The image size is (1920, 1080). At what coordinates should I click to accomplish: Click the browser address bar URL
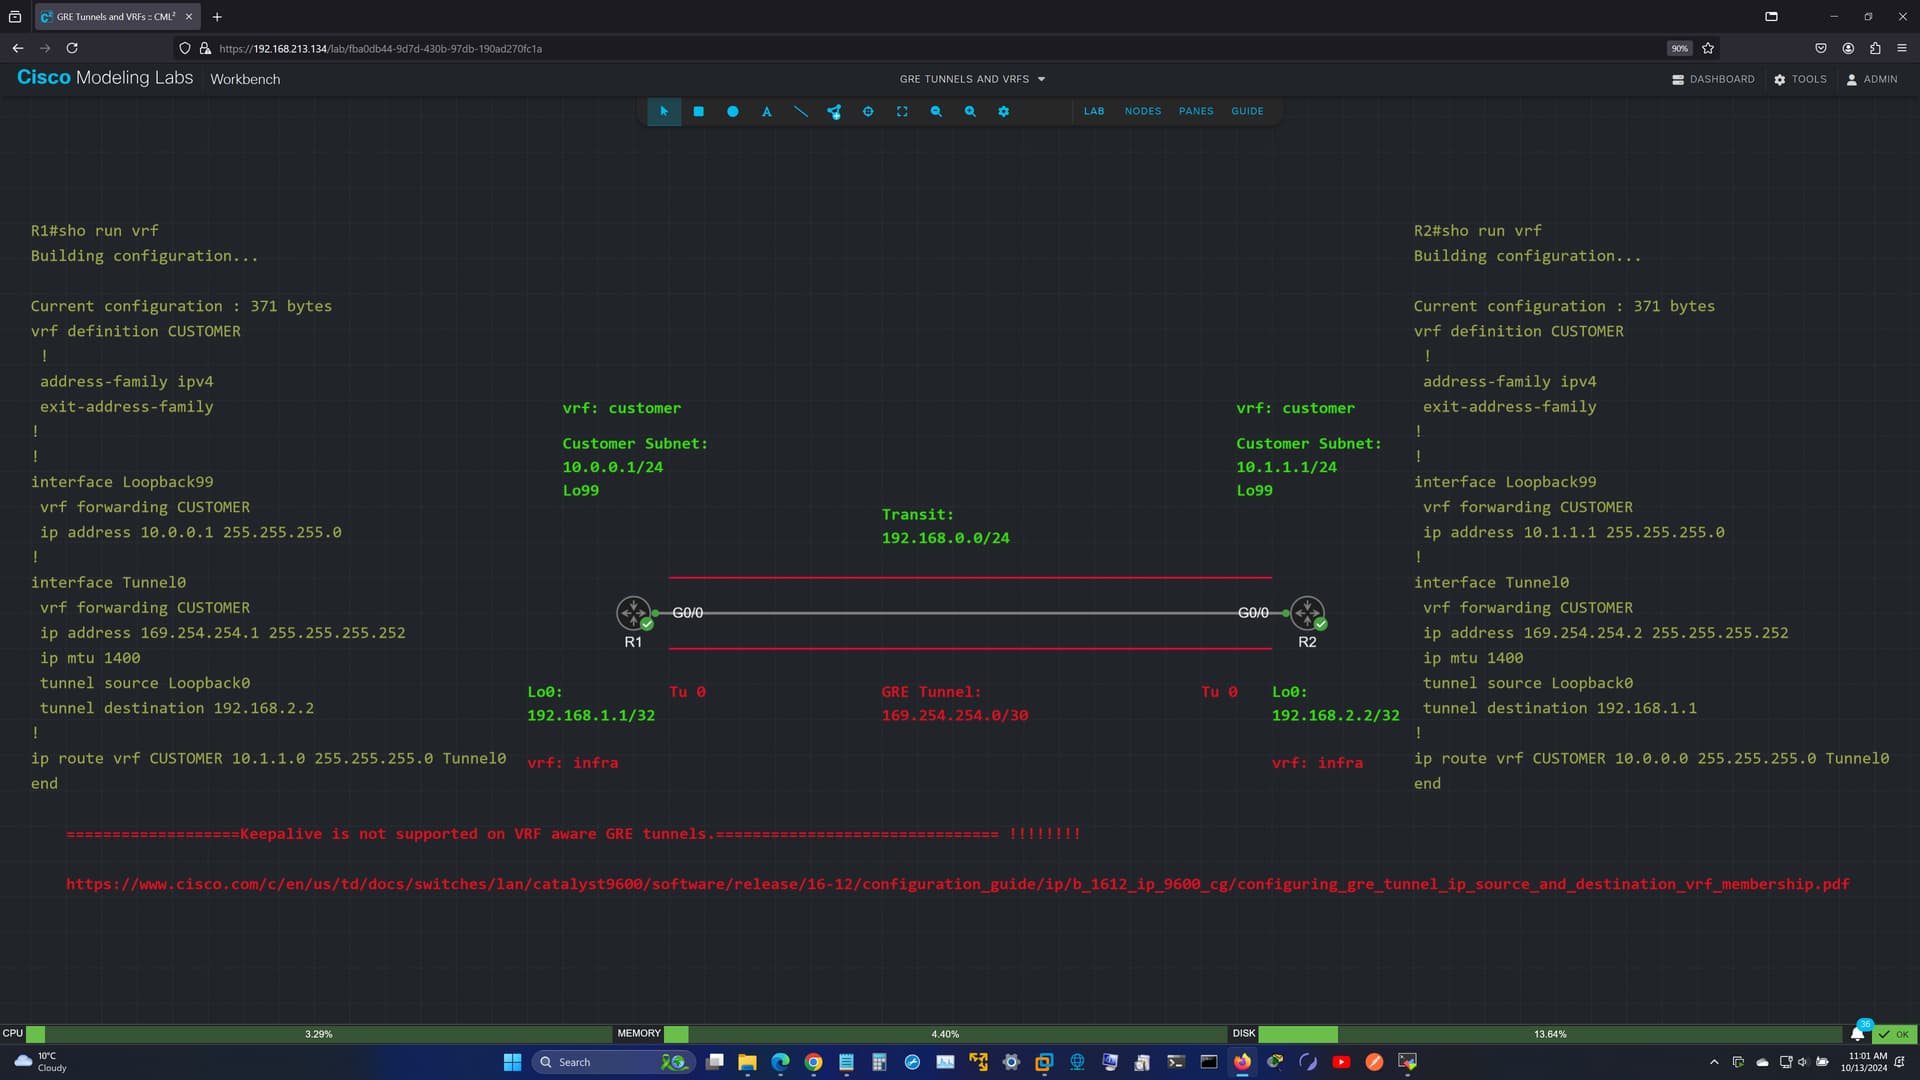(380, 48)
